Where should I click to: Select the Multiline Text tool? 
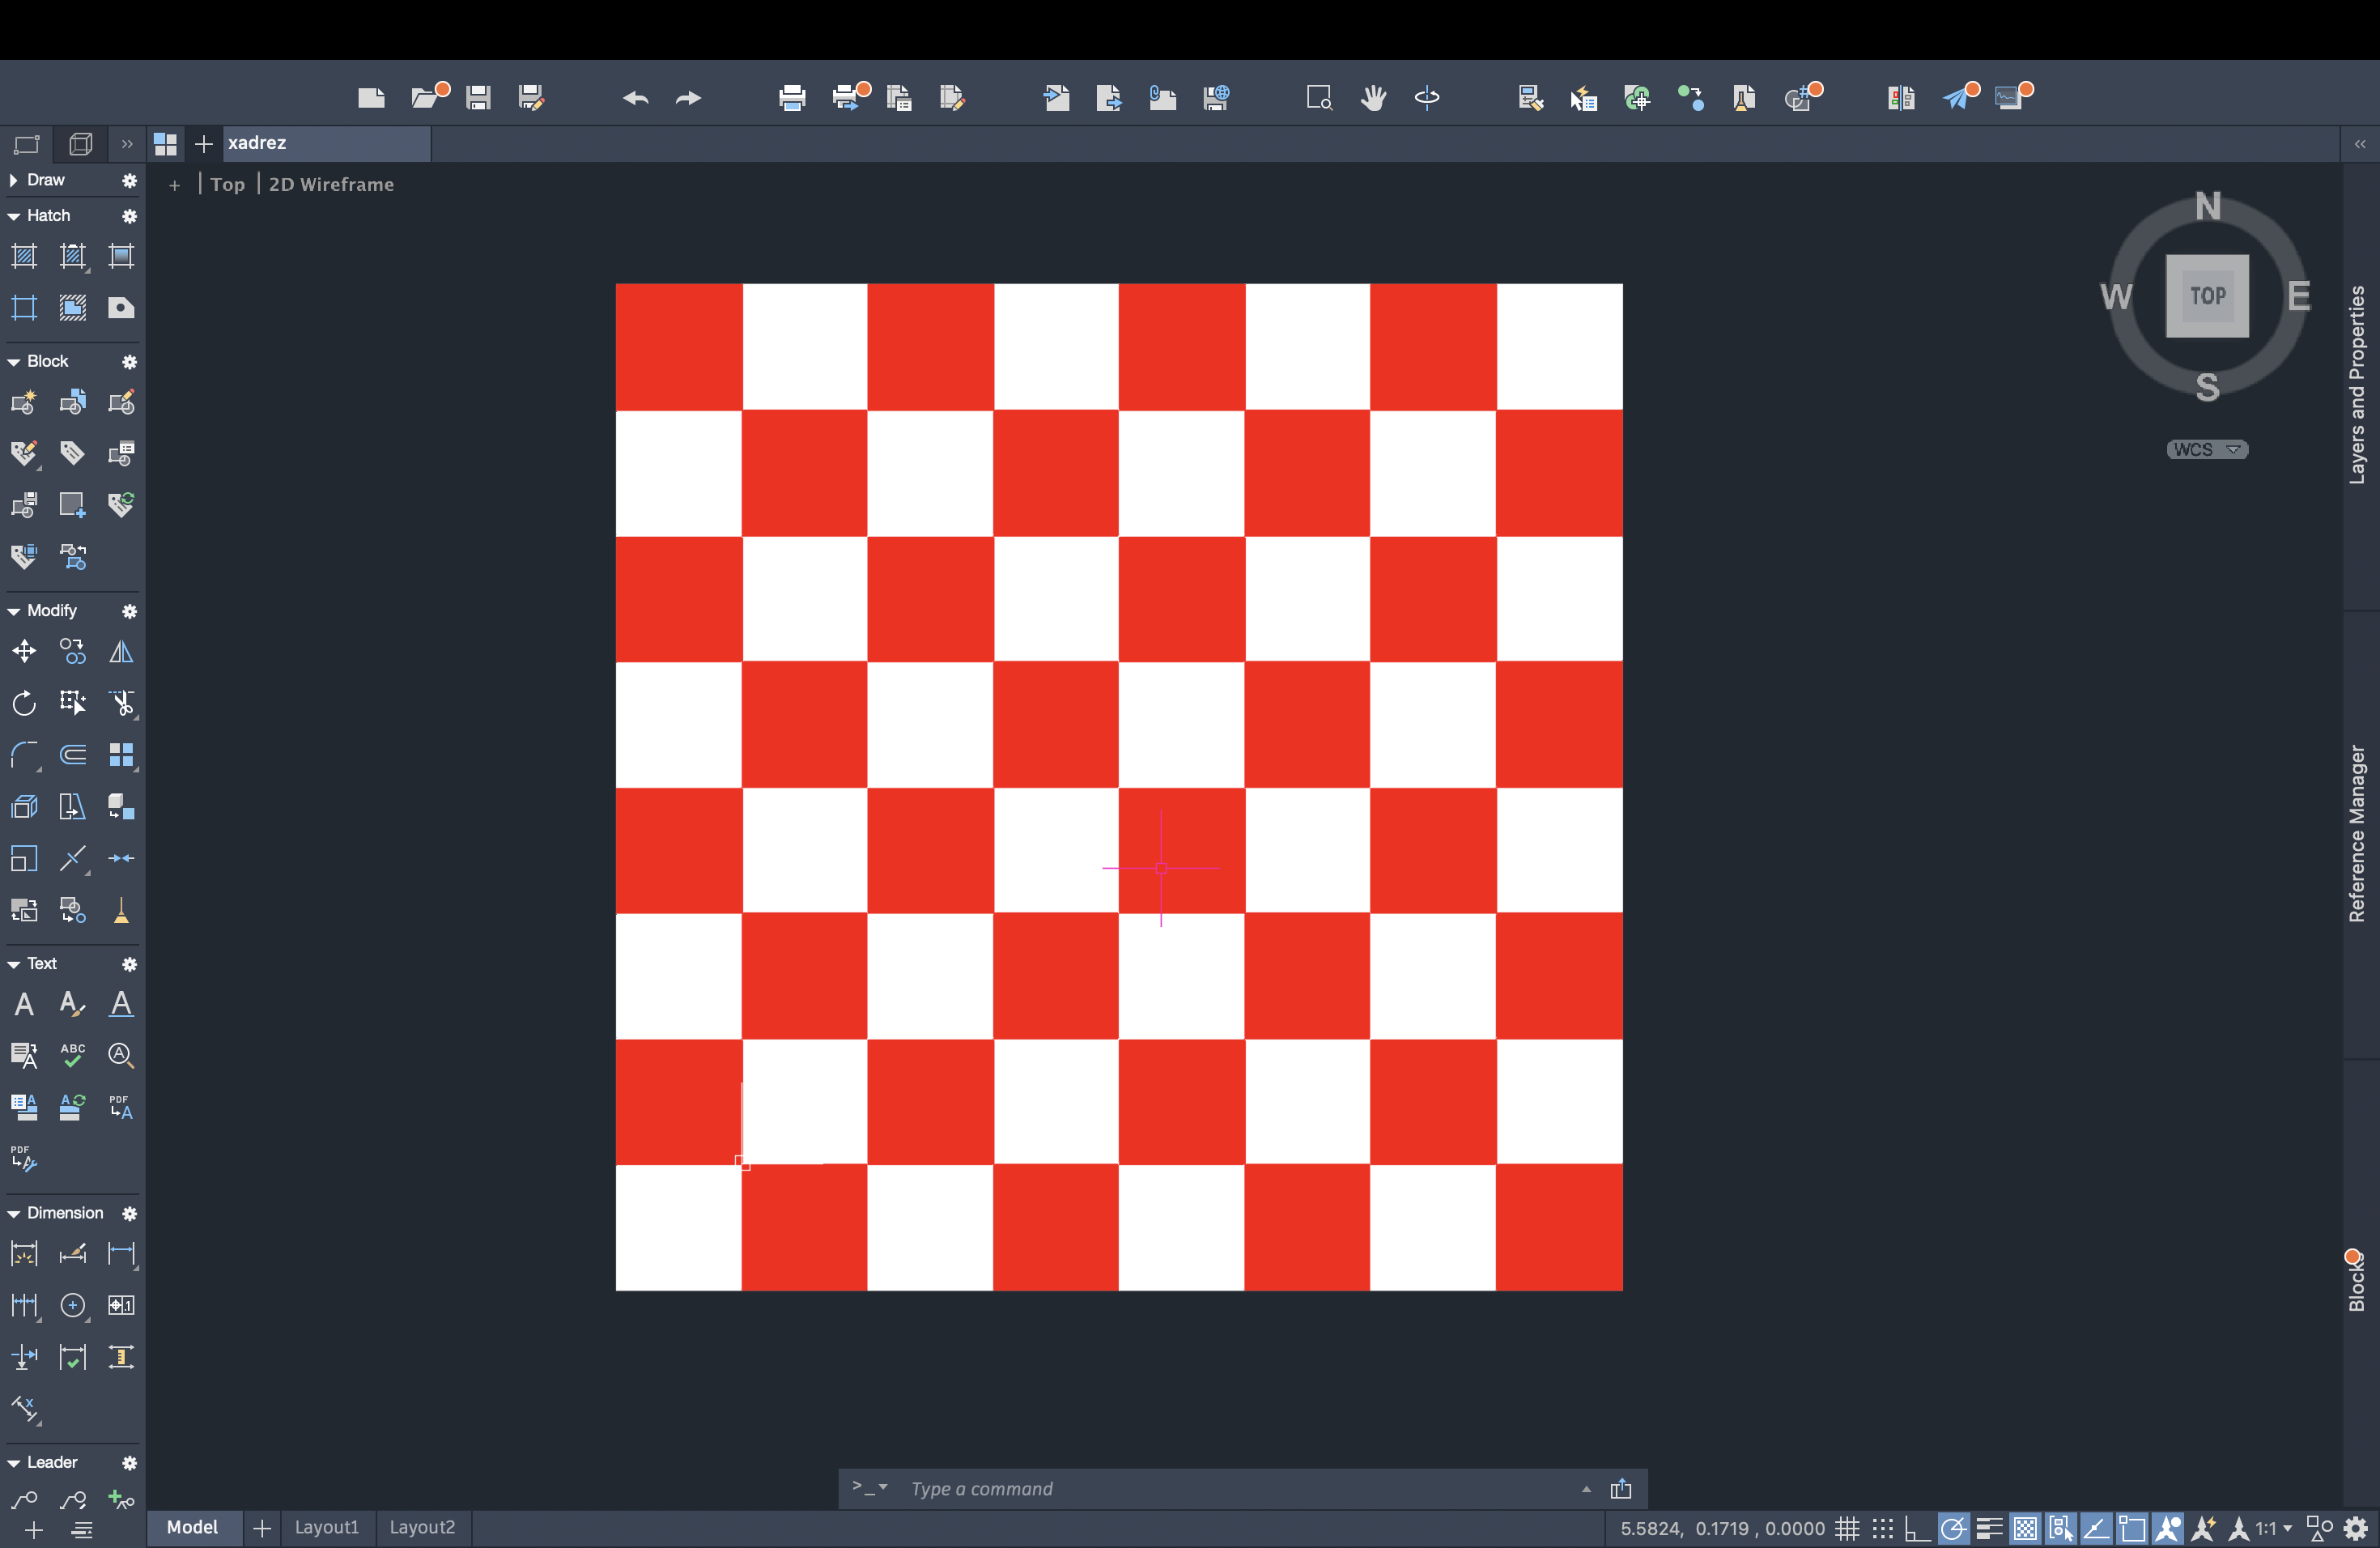pyautogui.click(x=24, y=1004)
